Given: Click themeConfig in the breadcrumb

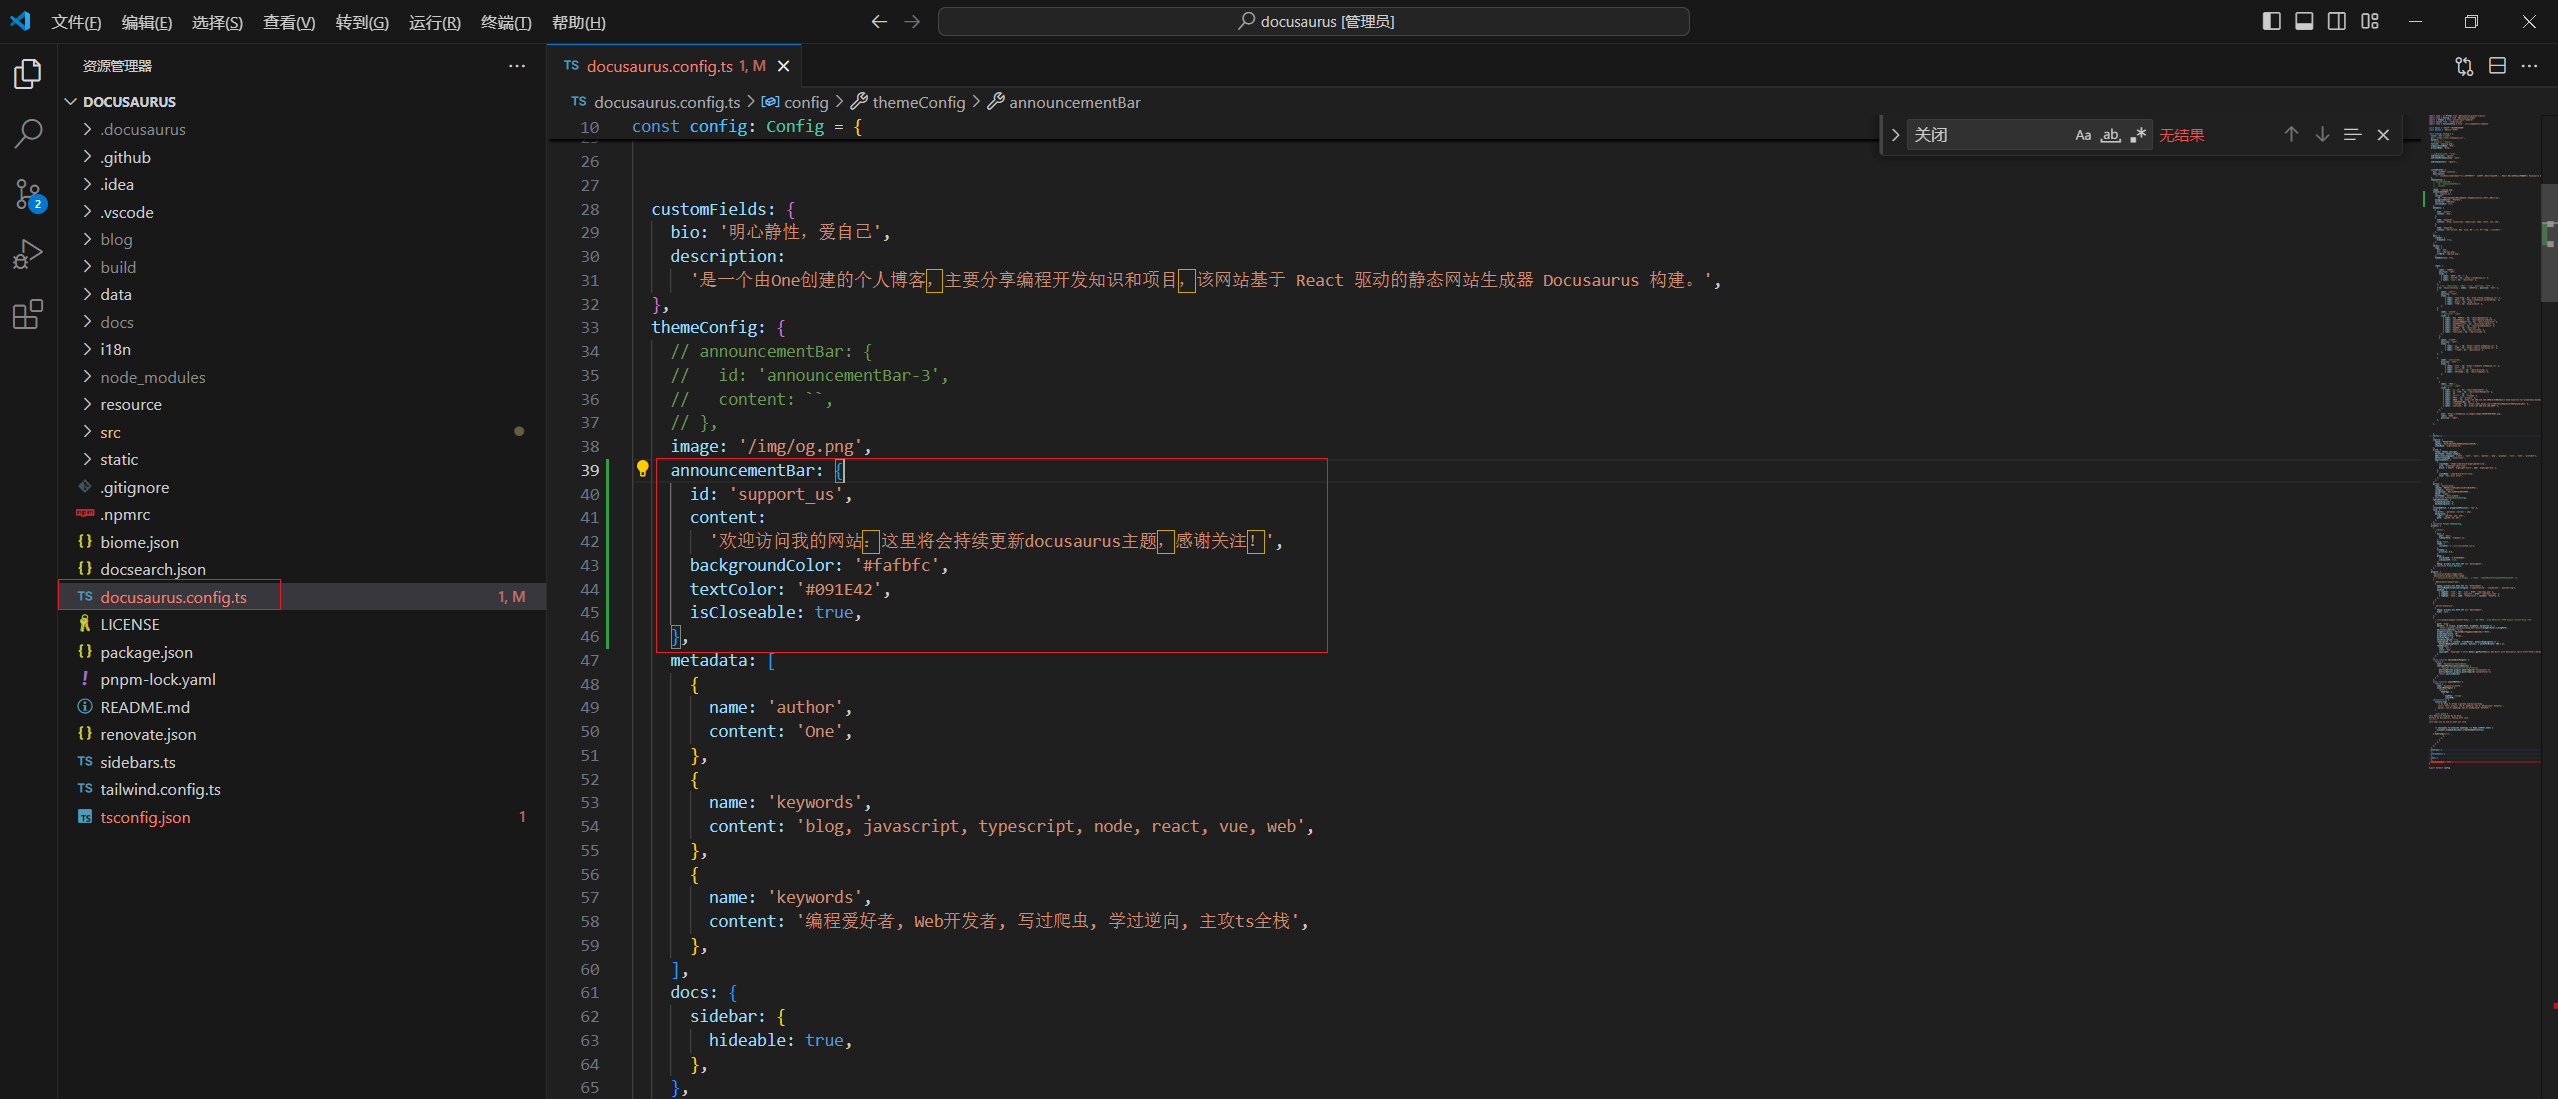Looking at the screenshot, I should (918, 102).
